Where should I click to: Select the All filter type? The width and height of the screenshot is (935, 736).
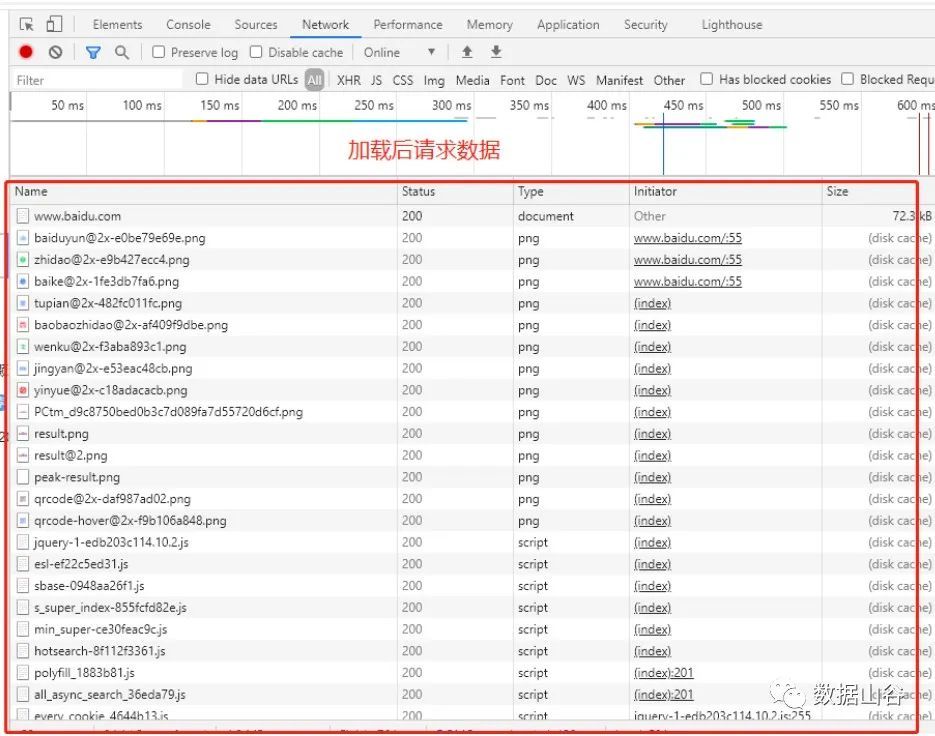[314, 80]
